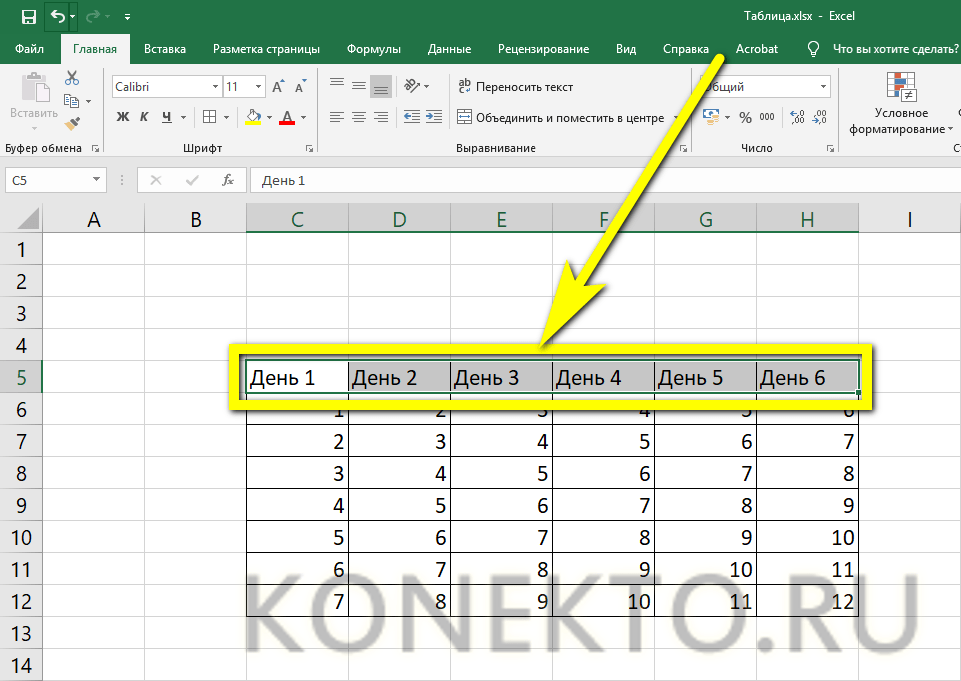Click the Enter checkmark icon in formula bar
The width and height of the screenshot is (961, 681).
tap(192, 180)
